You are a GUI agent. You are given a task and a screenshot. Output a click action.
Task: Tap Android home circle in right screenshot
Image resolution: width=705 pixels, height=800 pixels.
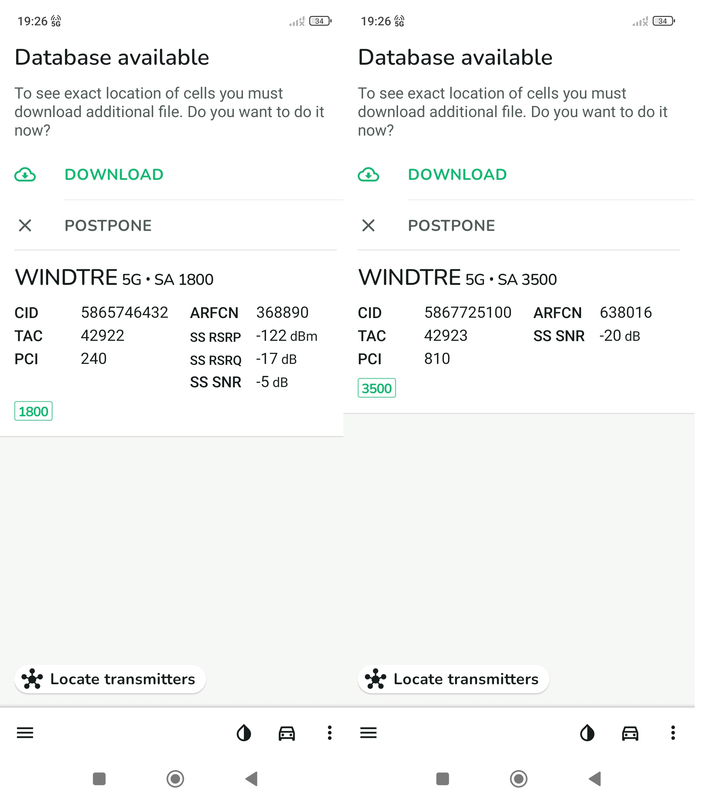pos(518,779)
